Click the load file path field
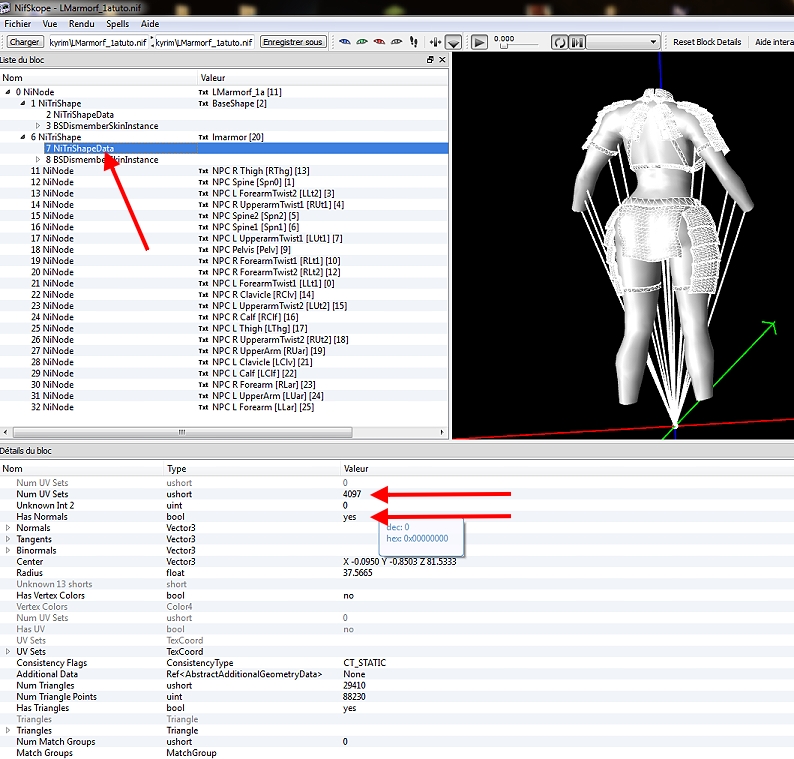 tap(98, 43)
